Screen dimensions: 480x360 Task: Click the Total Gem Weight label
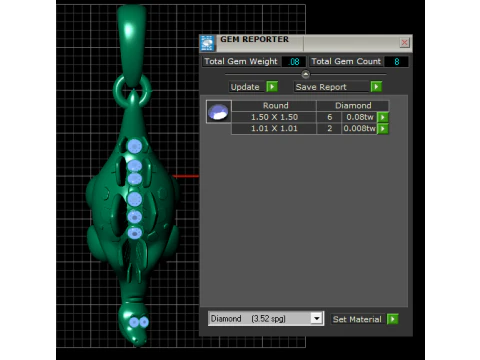tap(241, 62)
